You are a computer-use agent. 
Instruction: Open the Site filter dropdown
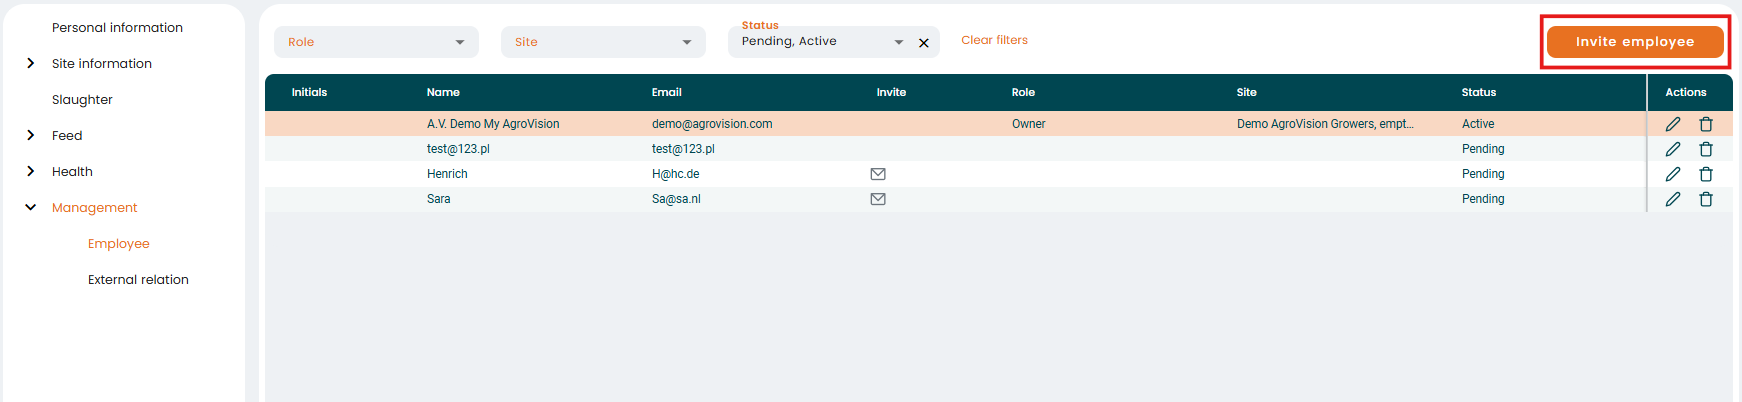point(603,42)
